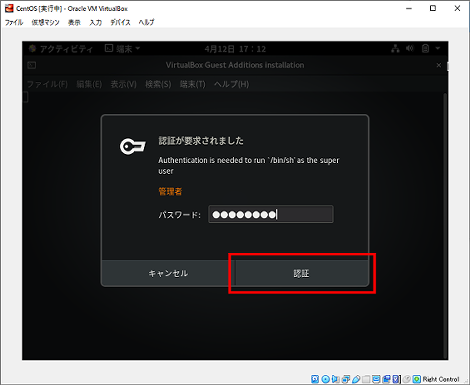470x385 pixels.
Task: Click the virtualization features V icon
Action: tap(396, 379)
